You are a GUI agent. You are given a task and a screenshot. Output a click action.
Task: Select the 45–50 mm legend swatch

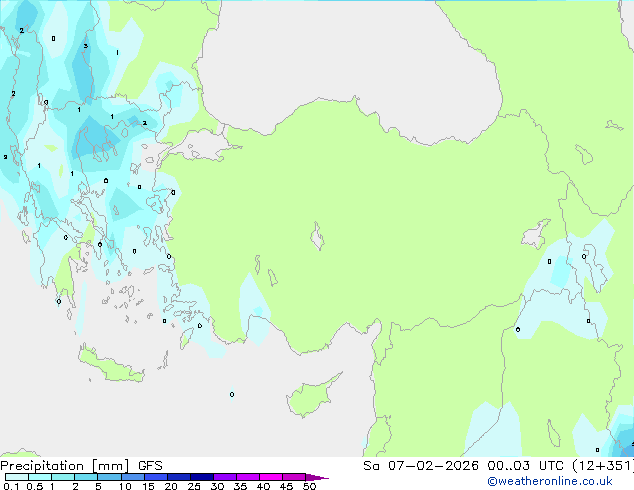click(294, 477)
